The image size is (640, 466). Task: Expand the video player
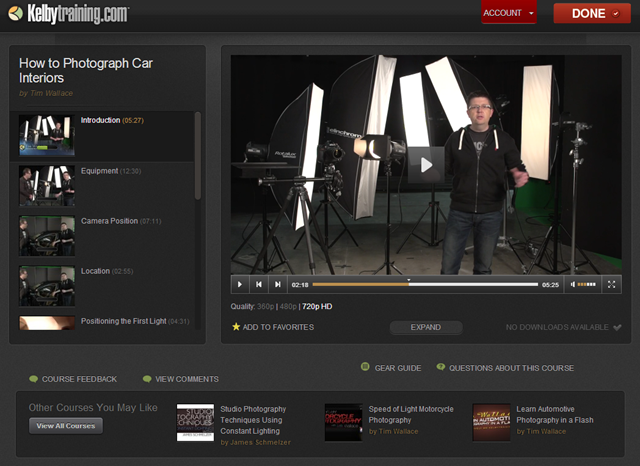tap(426, 327)
